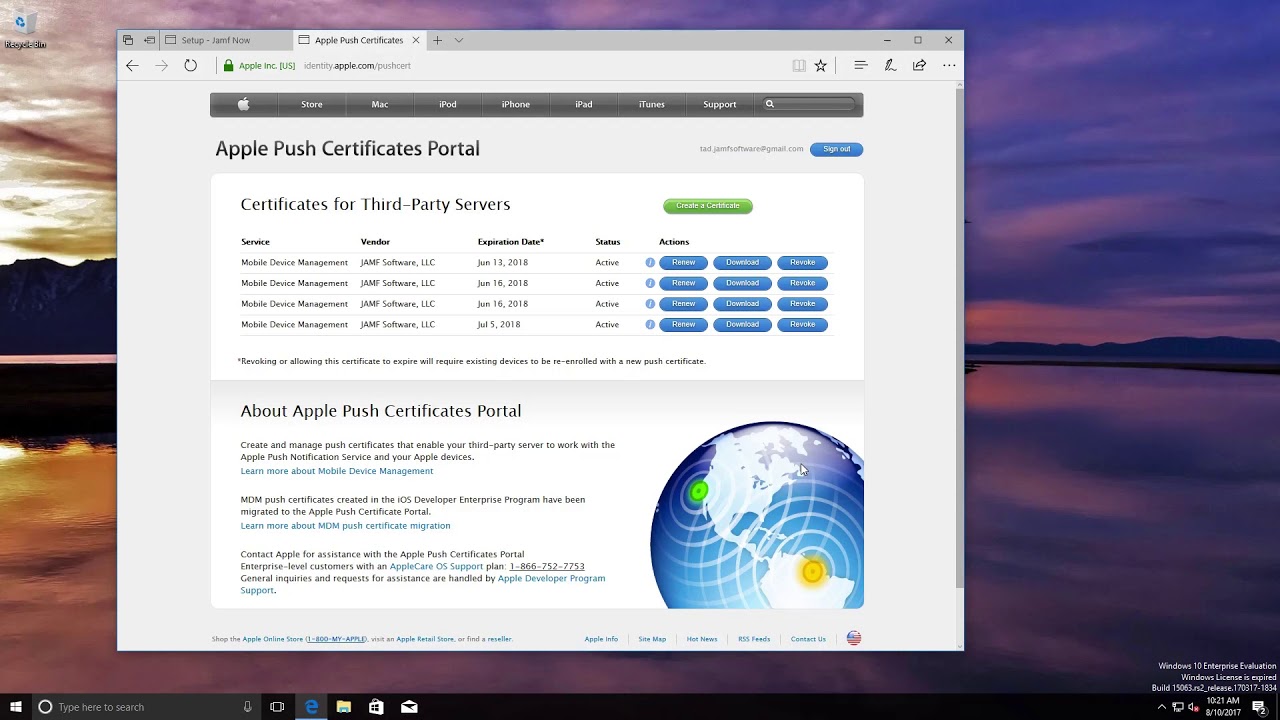The width and height of the screenshot is (1280, 720).
Task: Open Mail app from taskbar
Action: click(x=409, y=707)
